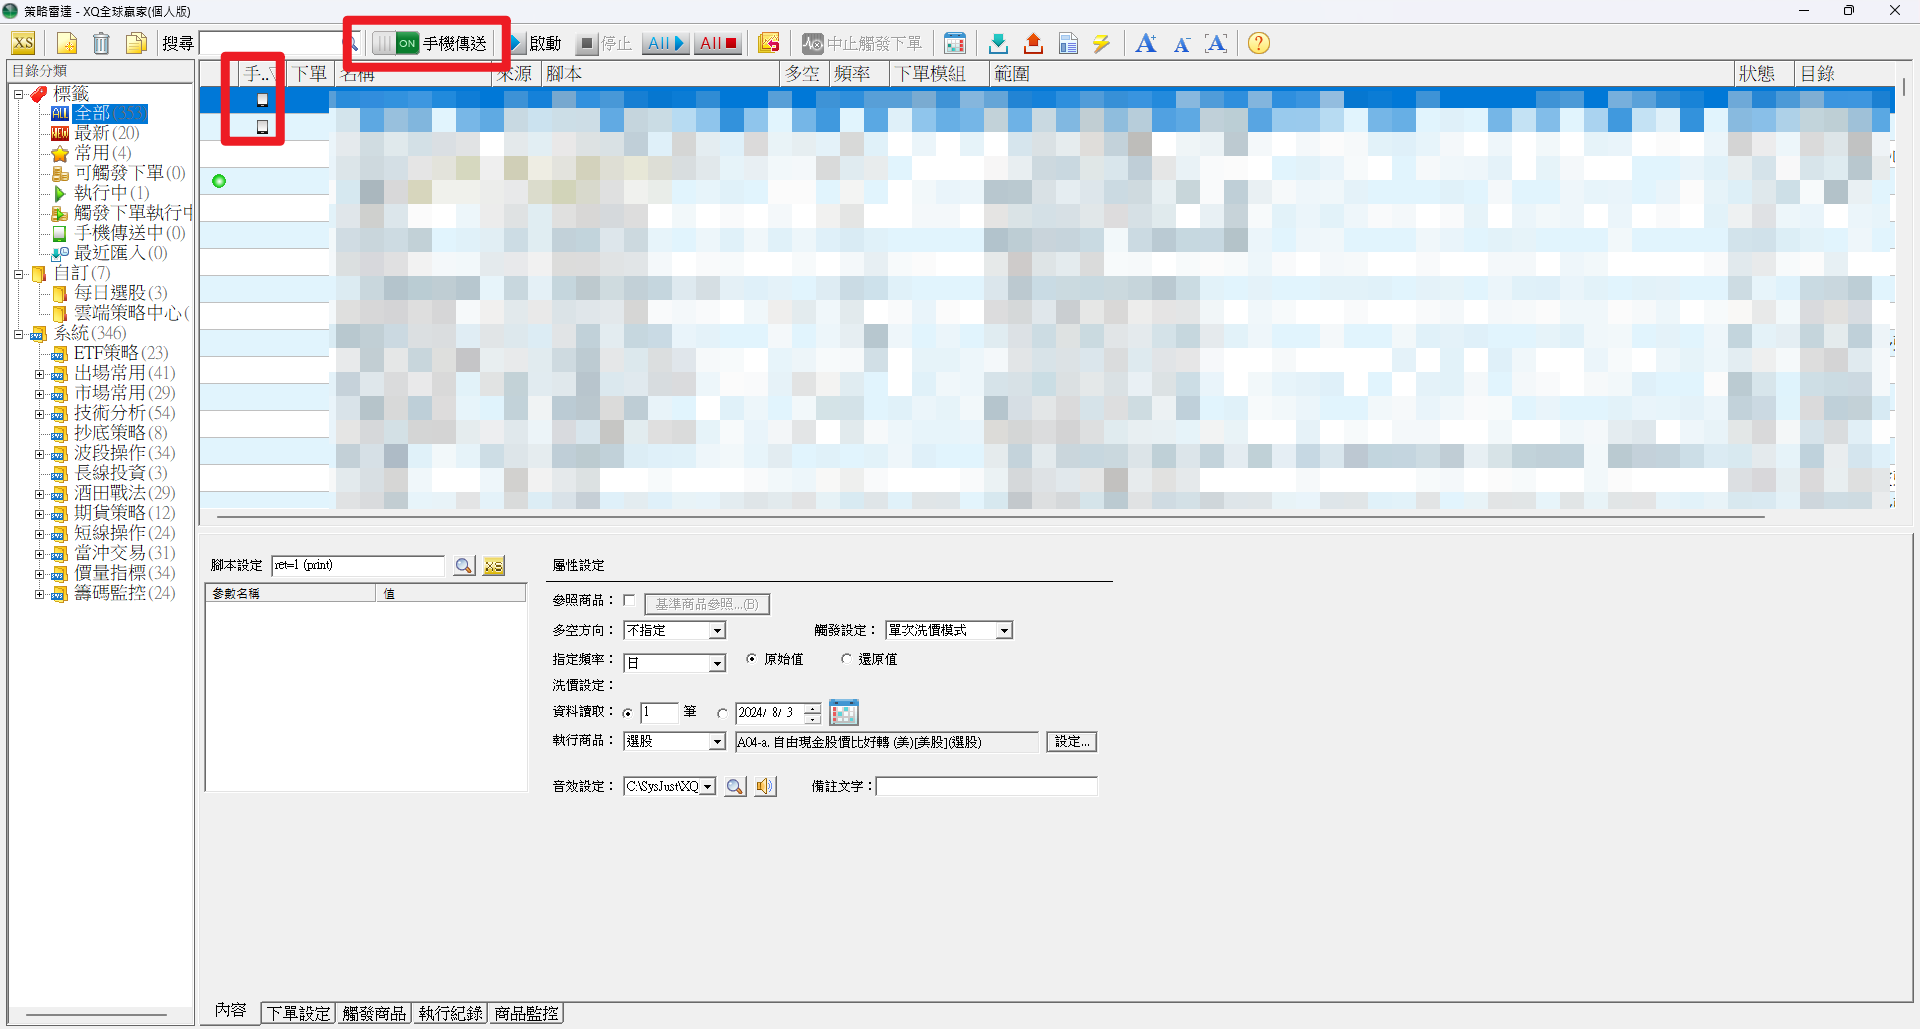Select the date radio in 資料讀取
This screenshot has width=1920, height=1029.
pyautogui.click(x=721, y=713)
